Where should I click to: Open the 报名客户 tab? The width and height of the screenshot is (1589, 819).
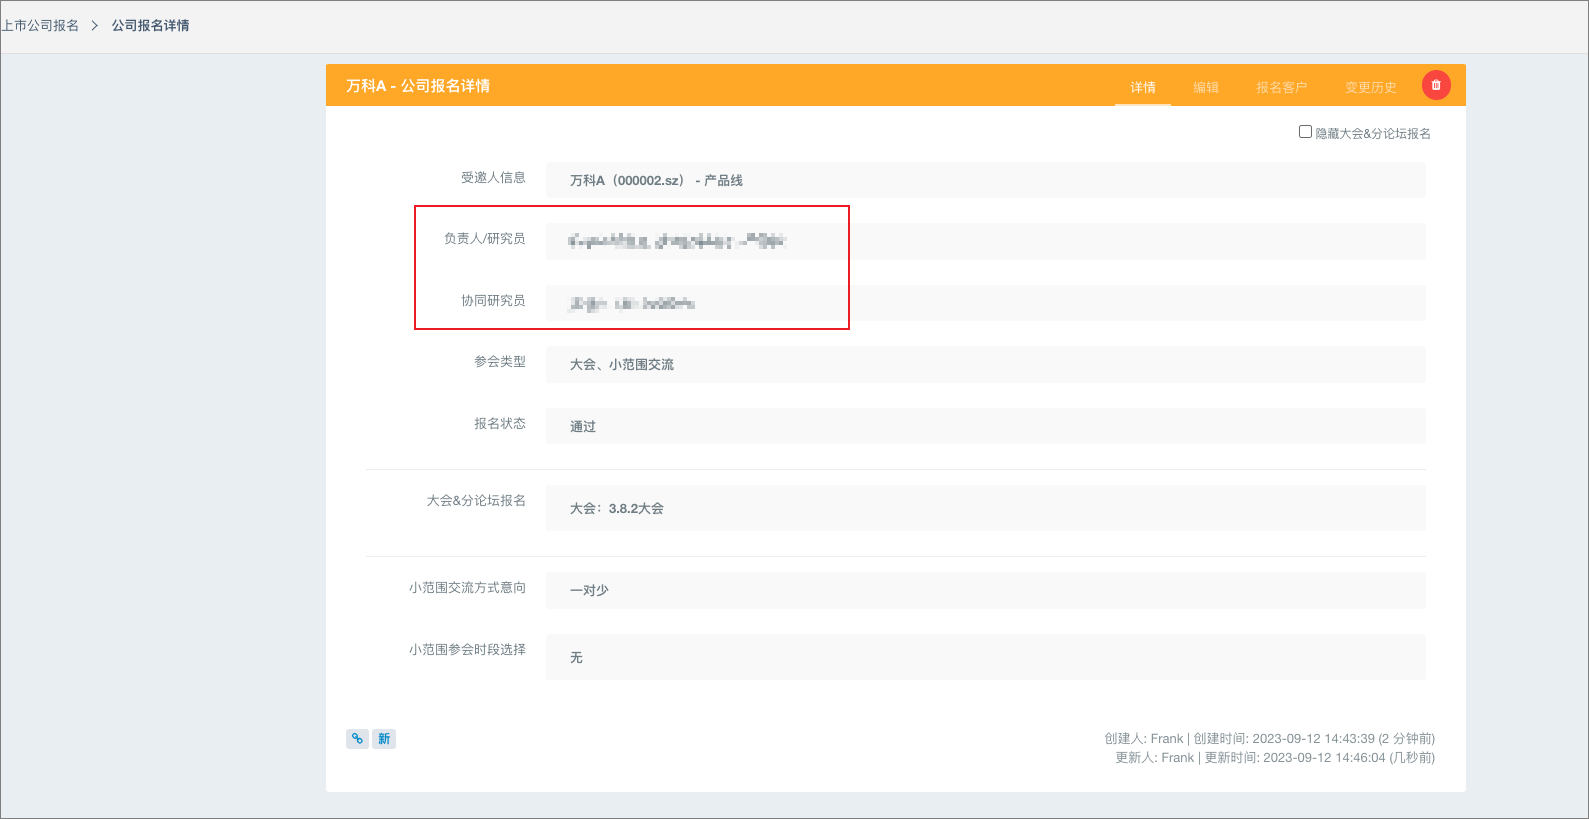tap(1281, 87)
